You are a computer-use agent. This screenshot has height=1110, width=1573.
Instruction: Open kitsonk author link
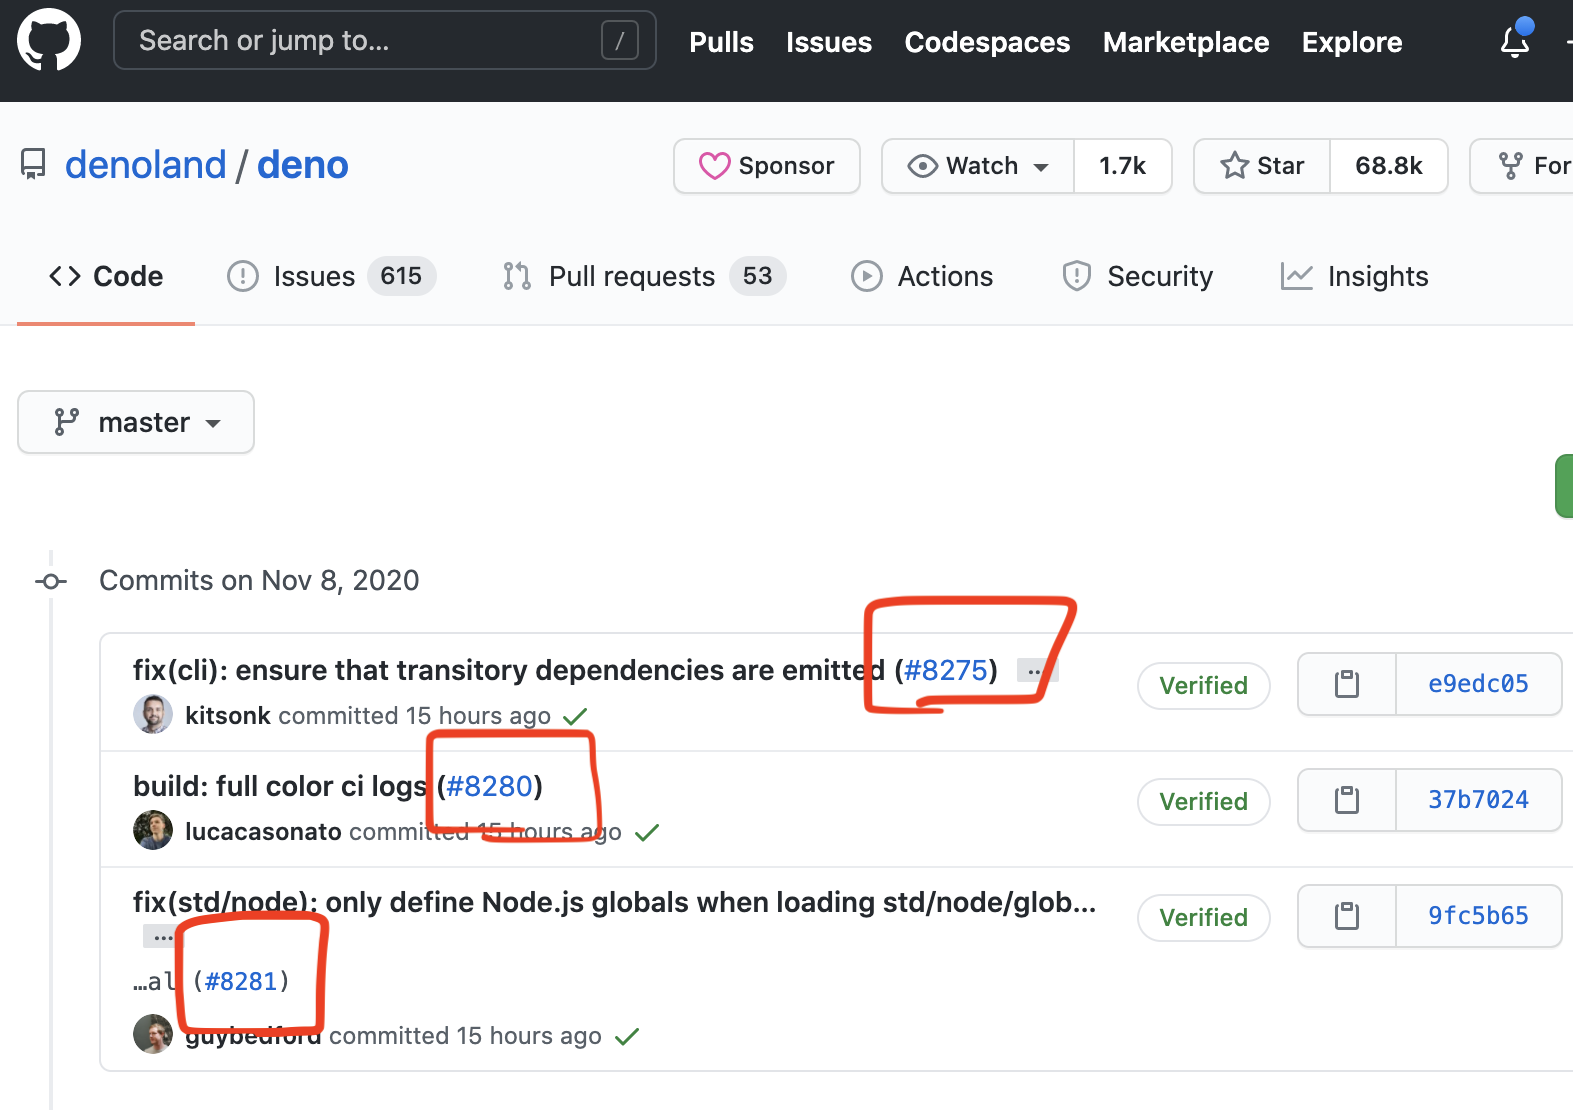(228, 716)
